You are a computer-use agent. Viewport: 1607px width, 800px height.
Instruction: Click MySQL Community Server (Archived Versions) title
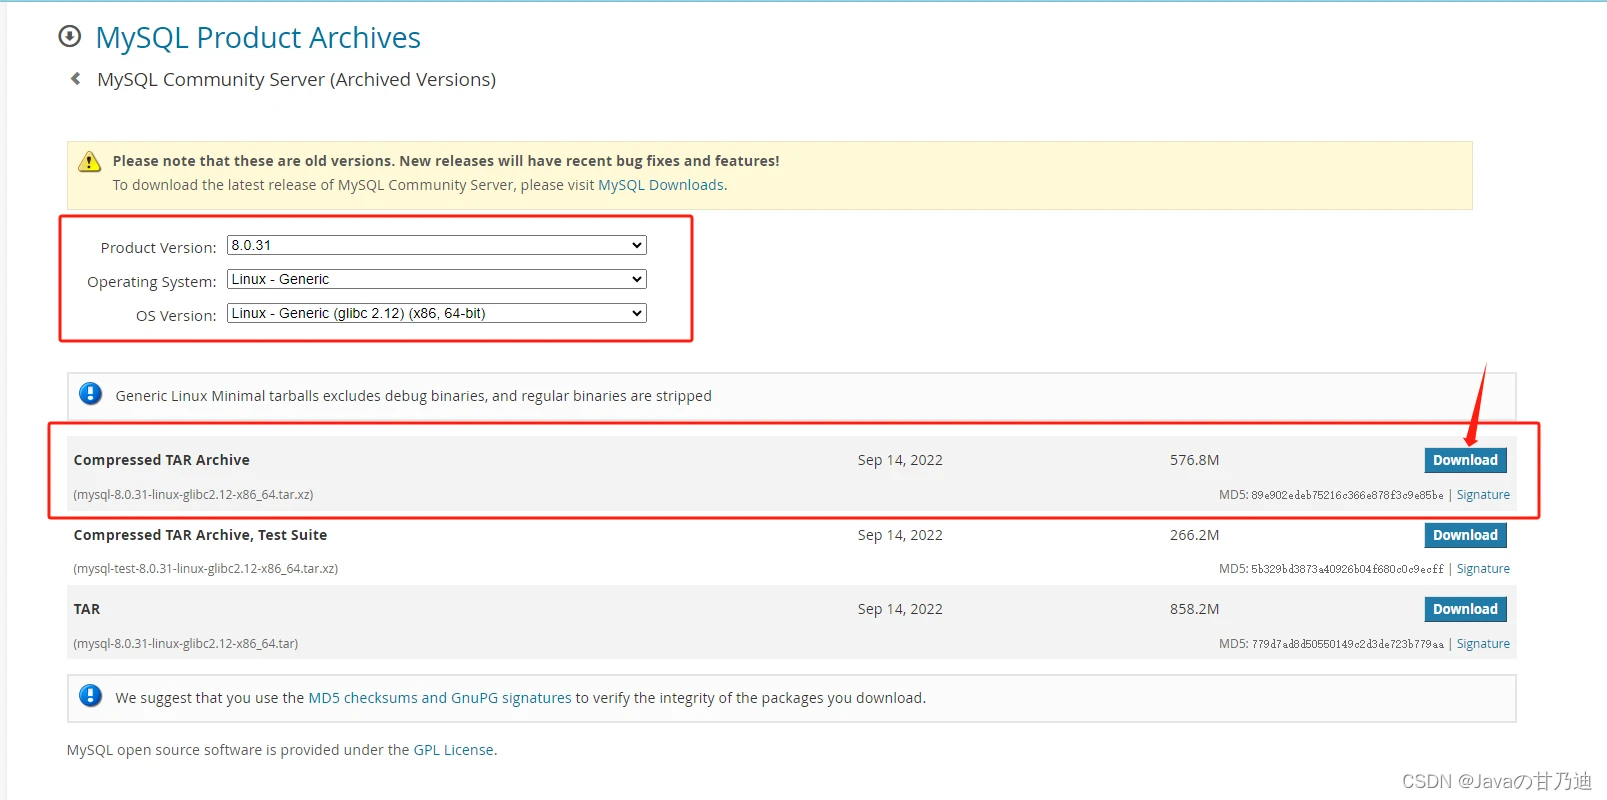click(296, 79)
